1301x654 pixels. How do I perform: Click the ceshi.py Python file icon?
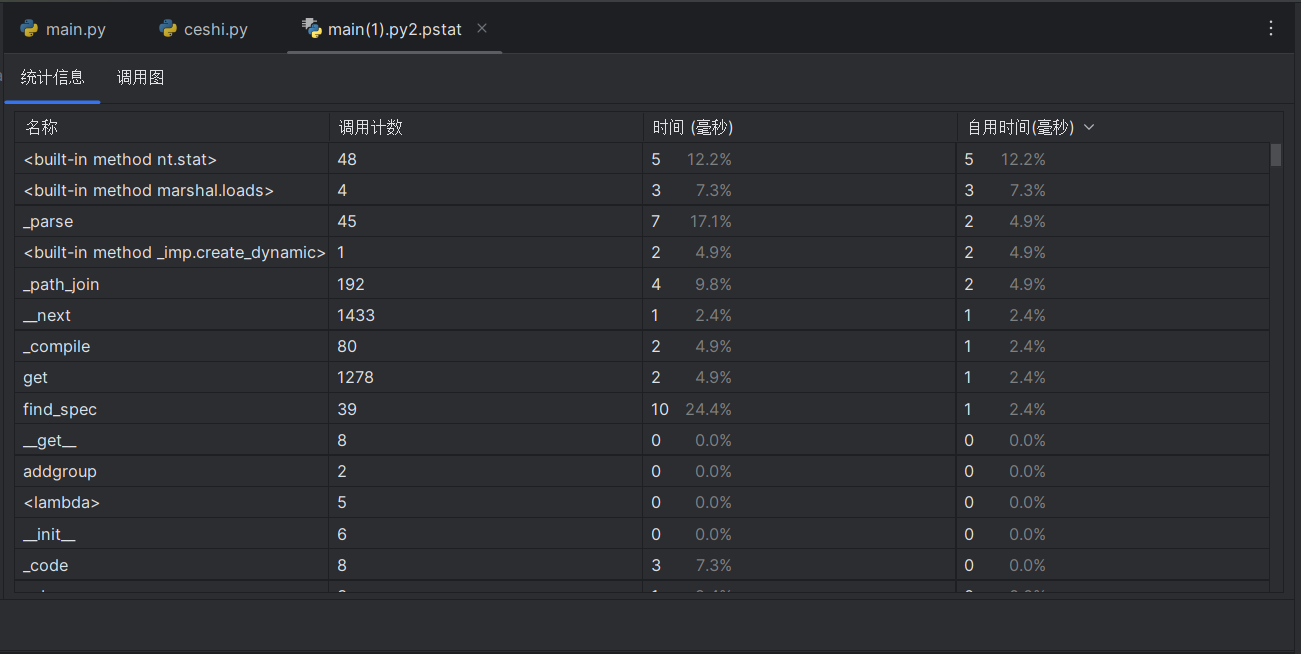pos(168,29)
